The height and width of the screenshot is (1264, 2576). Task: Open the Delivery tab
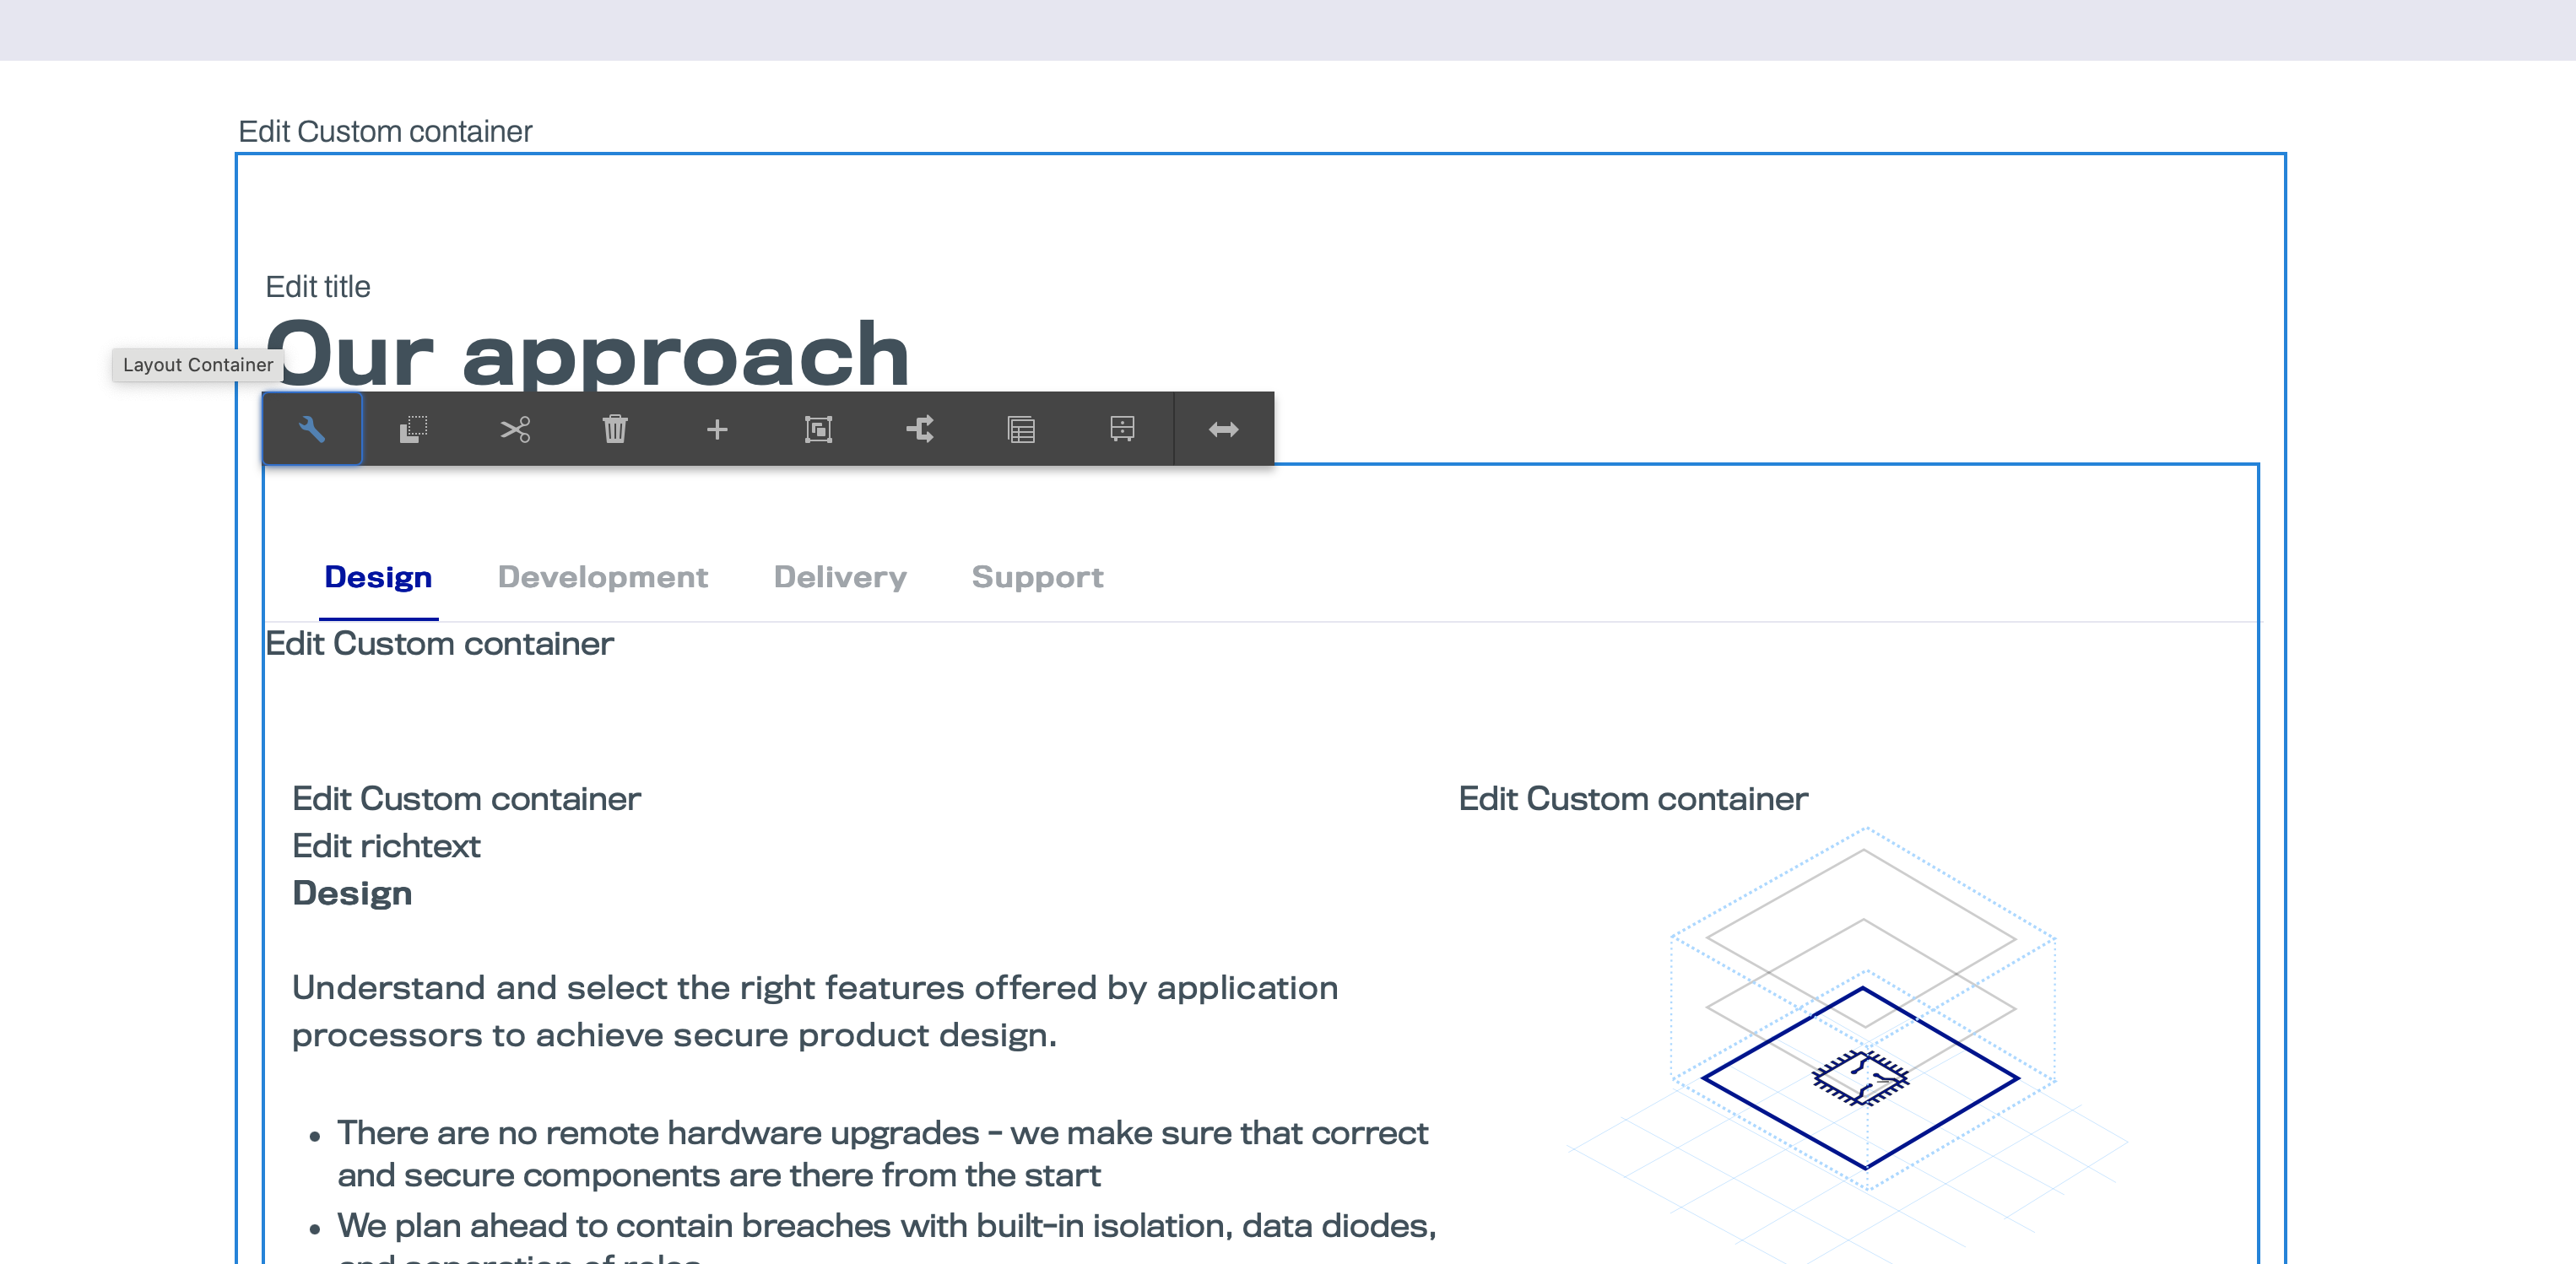840,577
